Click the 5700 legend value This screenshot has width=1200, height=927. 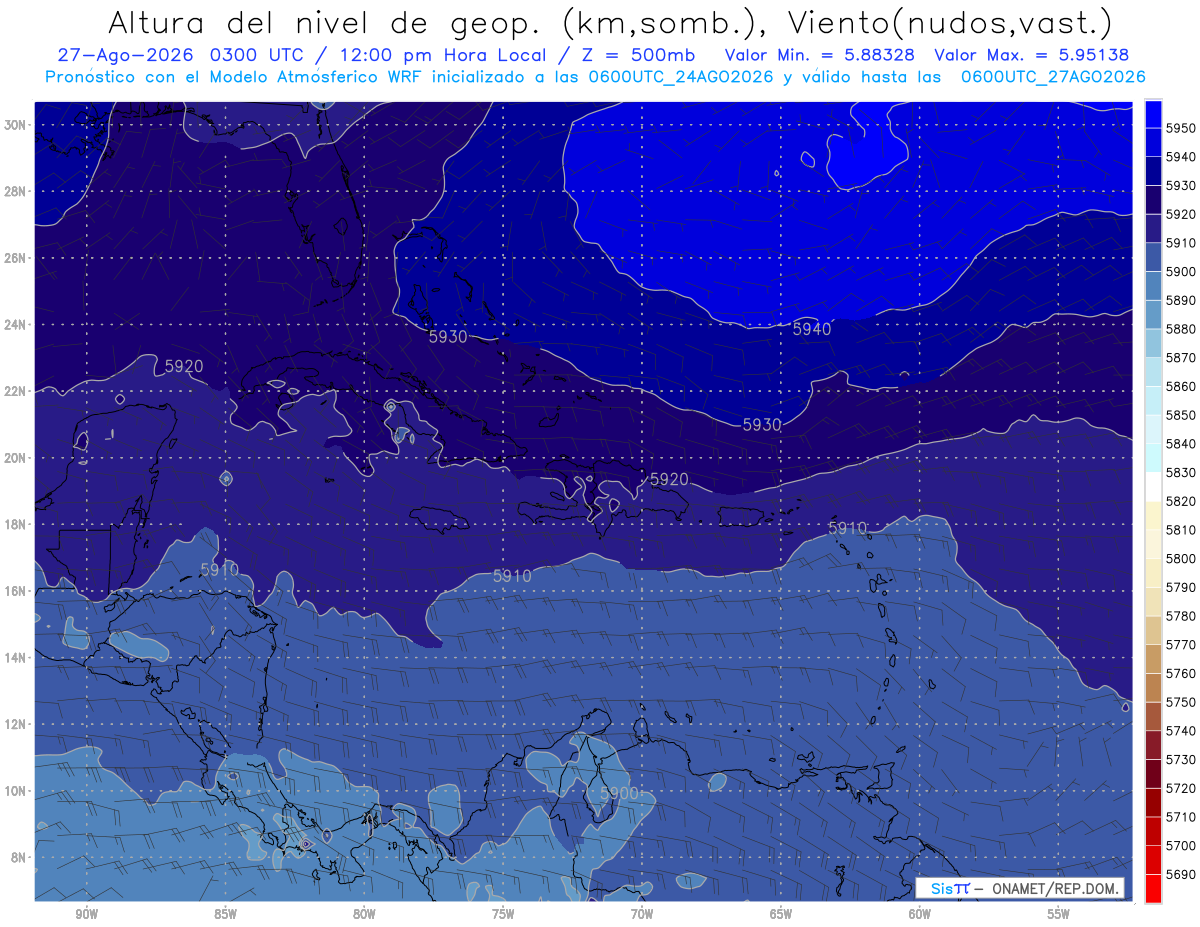click(x=1181, y=845)
